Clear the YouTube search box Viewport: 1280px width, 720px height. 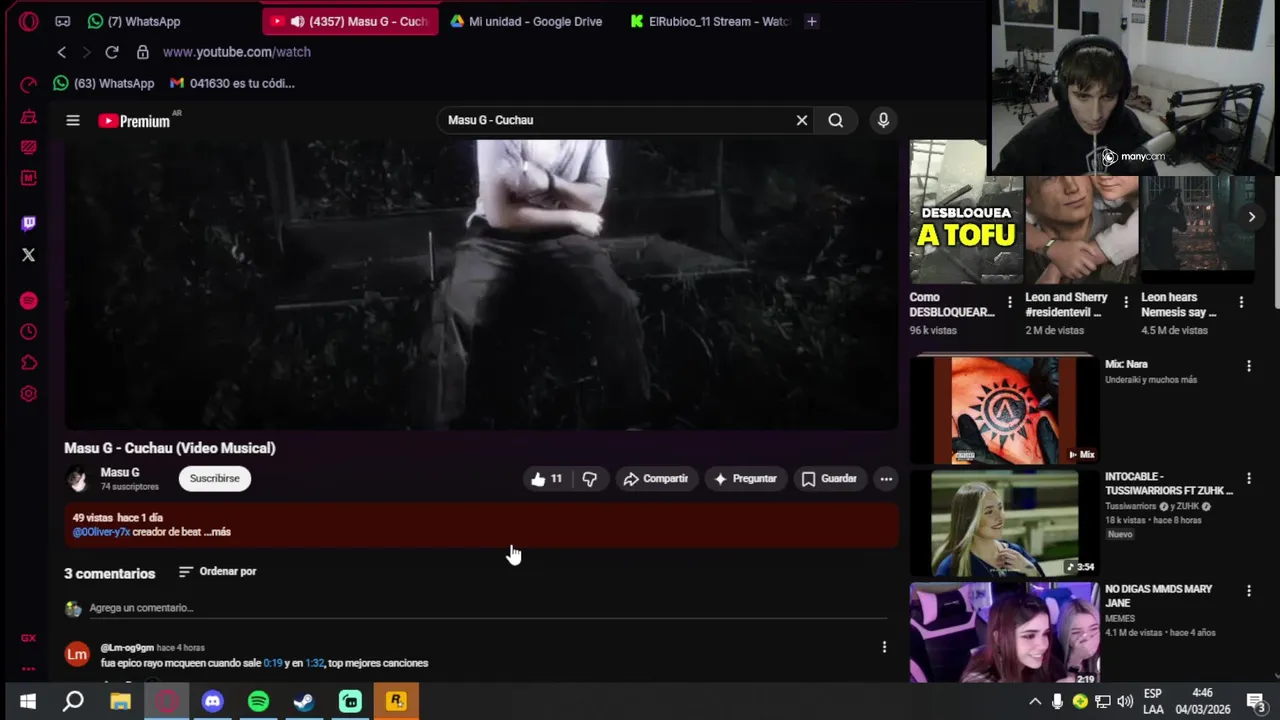point(802,120)
